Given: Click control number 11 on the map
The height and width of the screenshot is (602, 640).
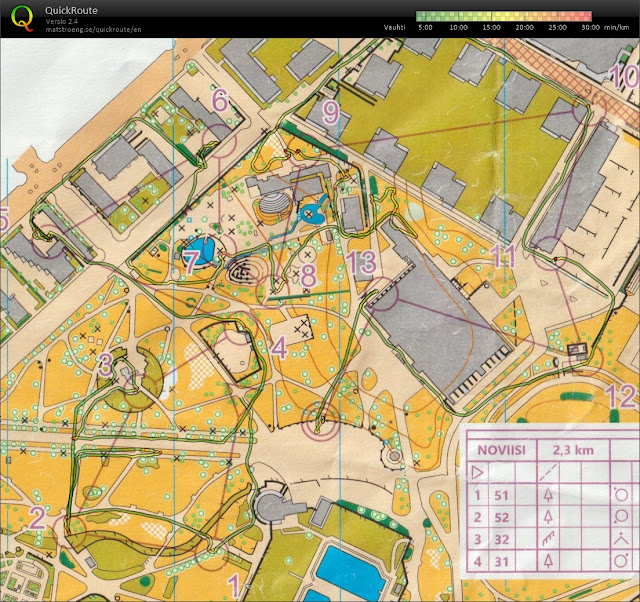Looking at the screenshot, I should [504, 257].
